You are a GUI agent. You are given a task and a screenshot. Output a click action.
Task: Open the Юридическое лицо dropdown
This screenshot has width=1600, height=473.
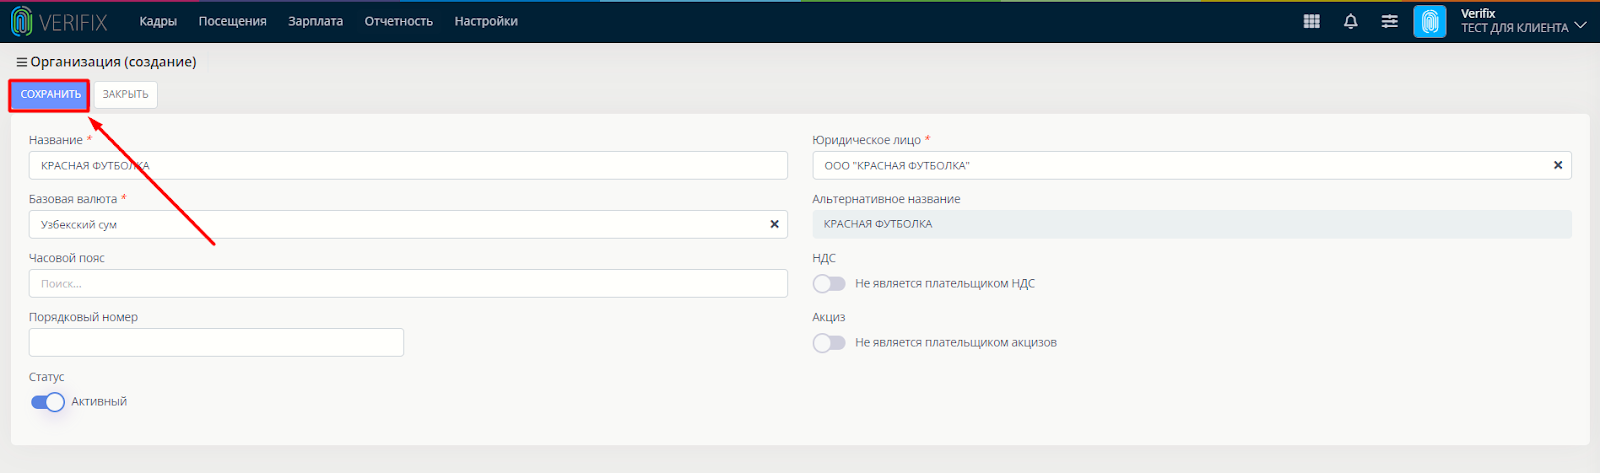1192,165
